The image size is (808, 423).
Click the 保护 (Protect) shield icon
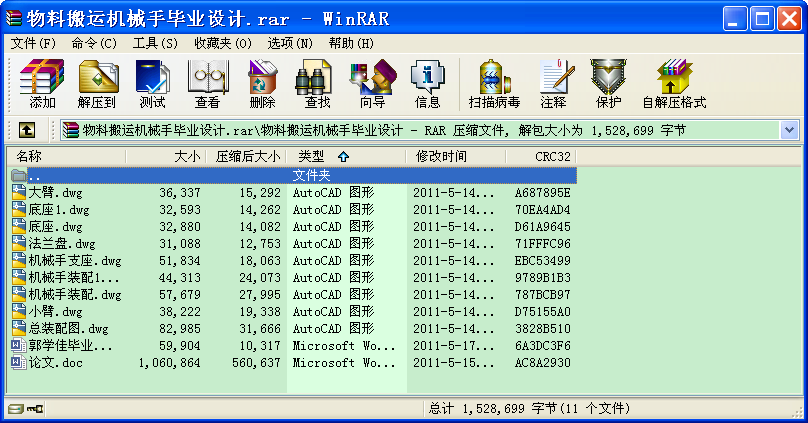(609, 84)
